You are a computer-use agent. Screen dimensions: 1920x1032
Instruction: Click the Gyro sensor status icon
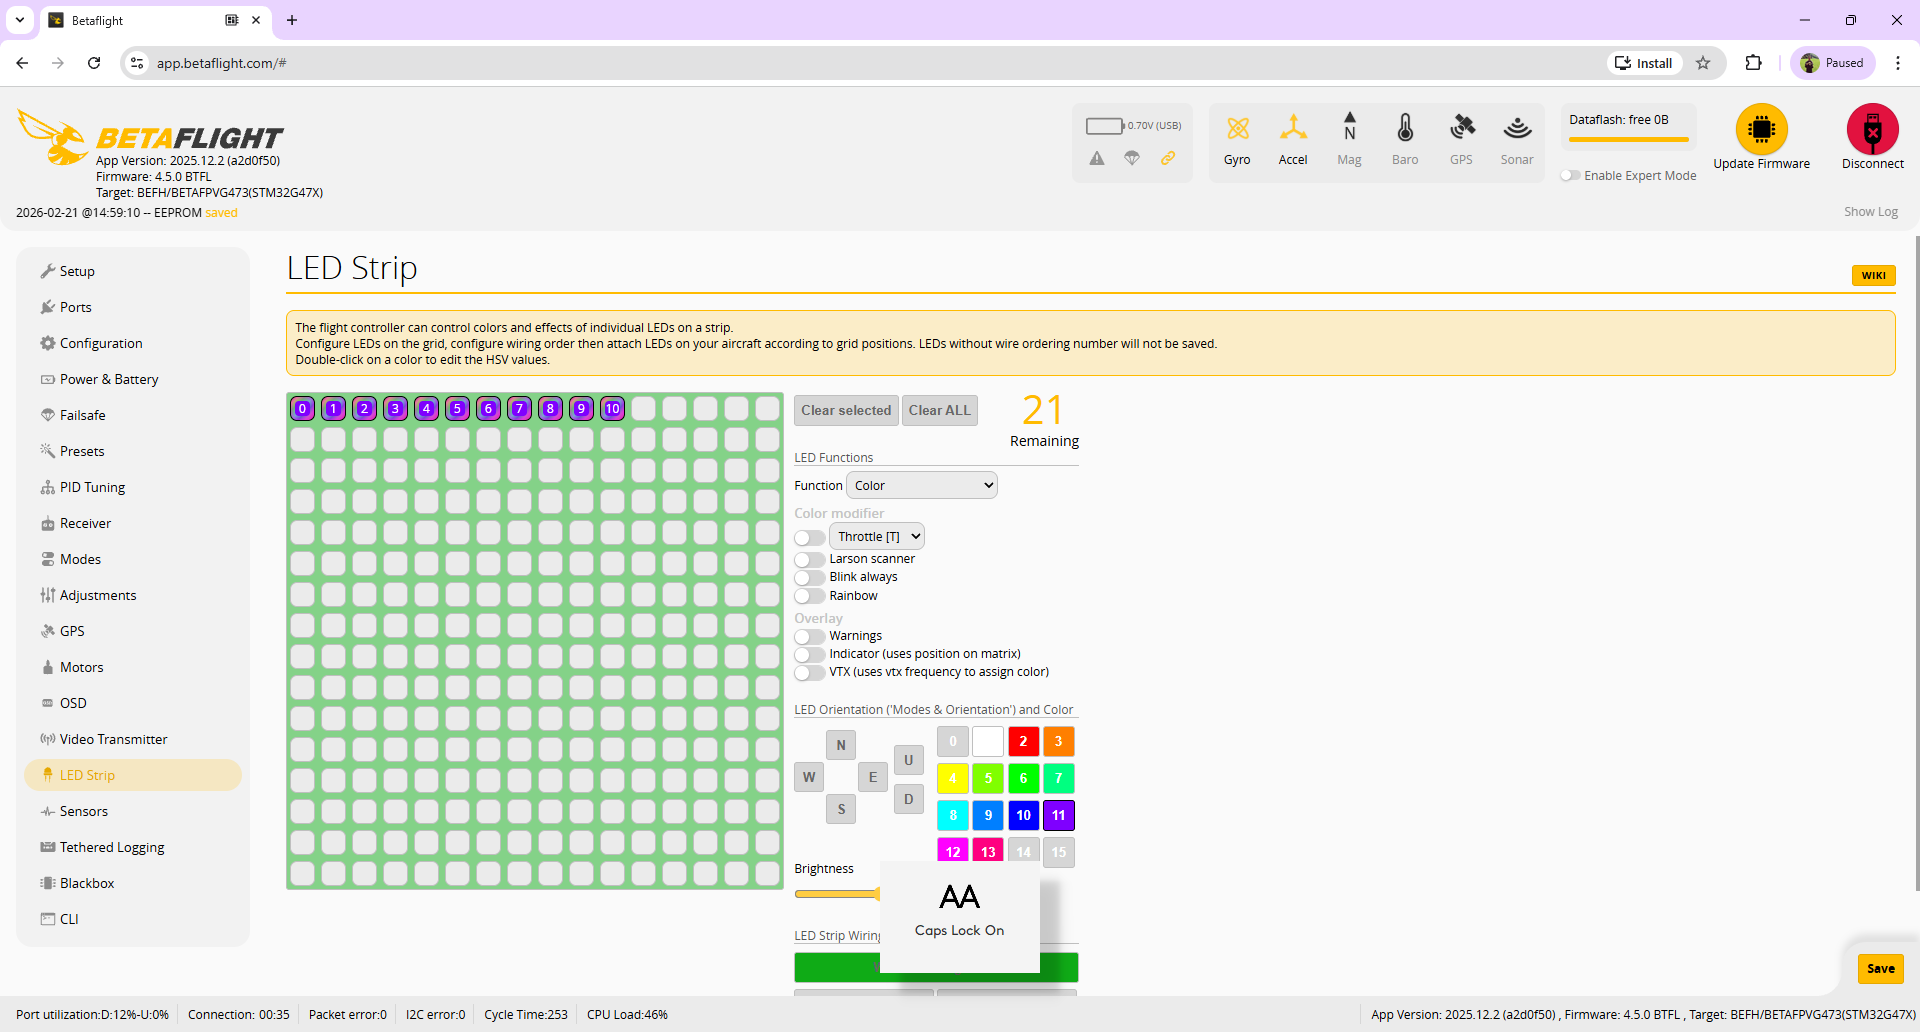[x=1237, y=129]
